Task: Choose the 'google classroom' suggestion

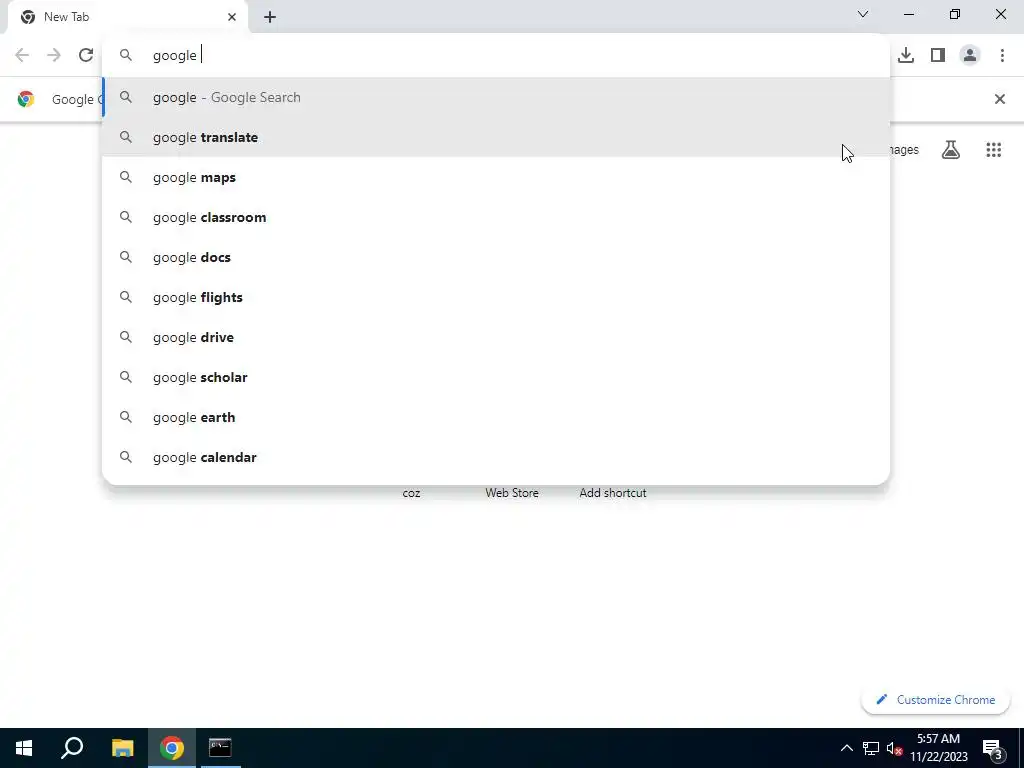Action: pyautogui.click(x=496, y=217)
